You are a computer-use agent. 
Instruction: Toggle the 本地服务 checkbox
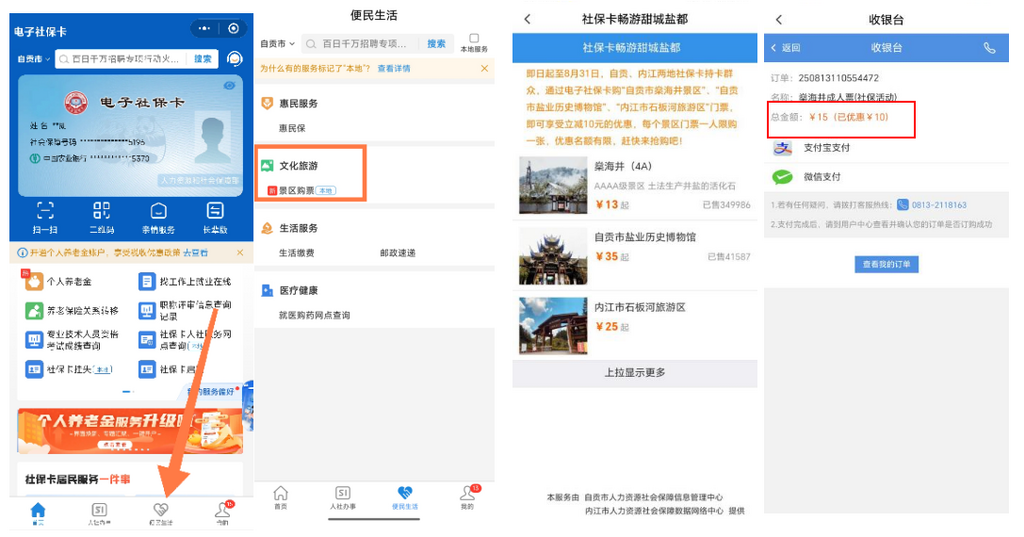[x=474, y=42]
